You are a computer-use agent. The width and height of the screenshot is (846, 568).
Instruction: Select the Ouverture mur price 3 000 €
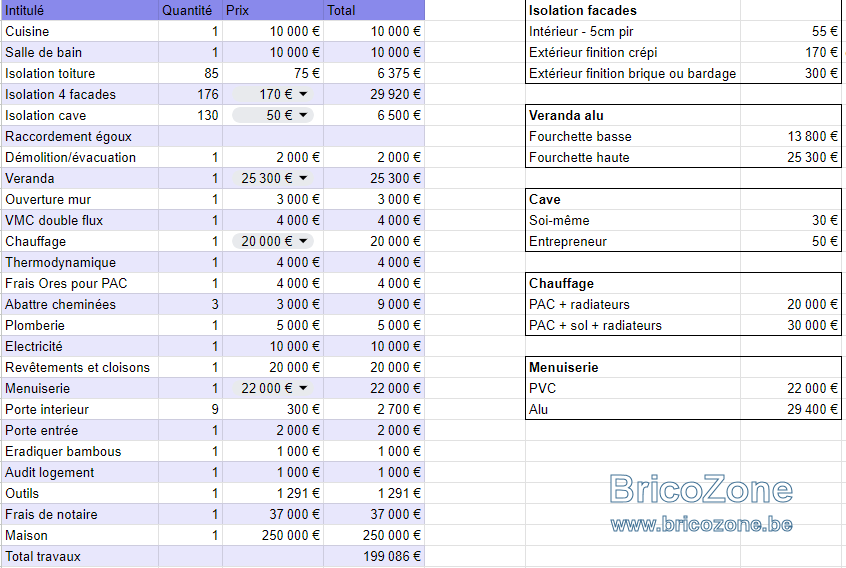[273, 200]
